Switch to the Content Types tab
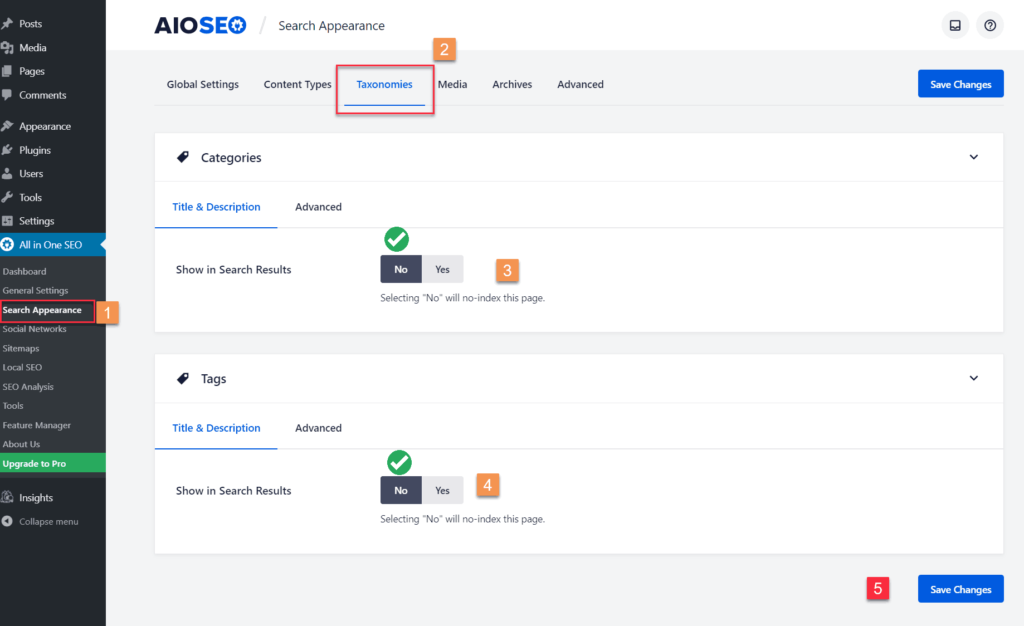The height and width of the screenshot is (626, 1024). pos(297,84)
